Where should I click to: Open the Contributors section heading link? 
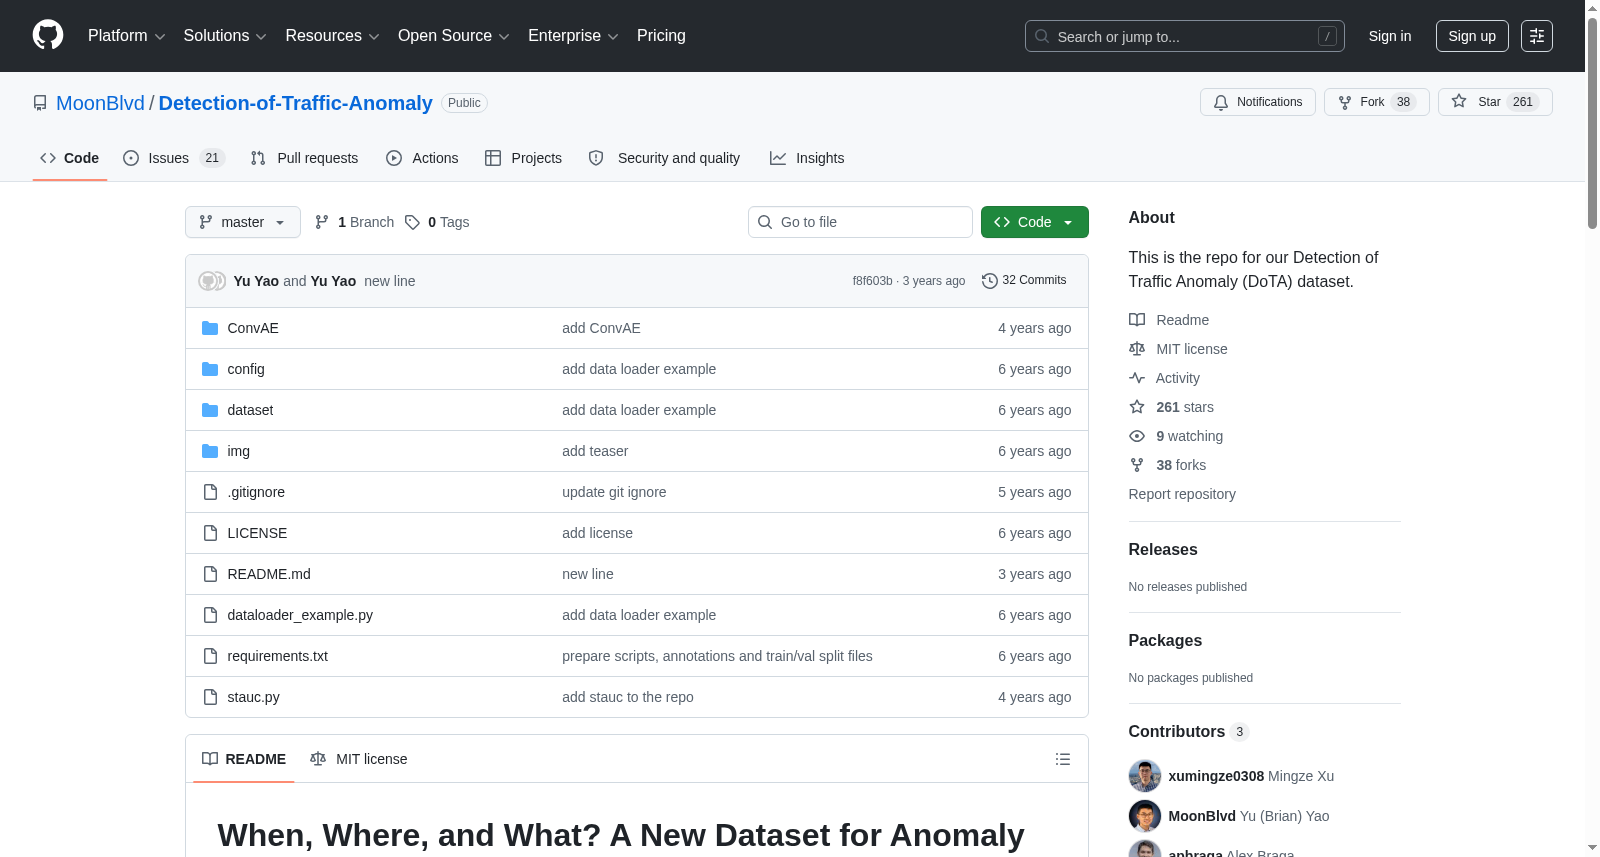point(1189,732)
